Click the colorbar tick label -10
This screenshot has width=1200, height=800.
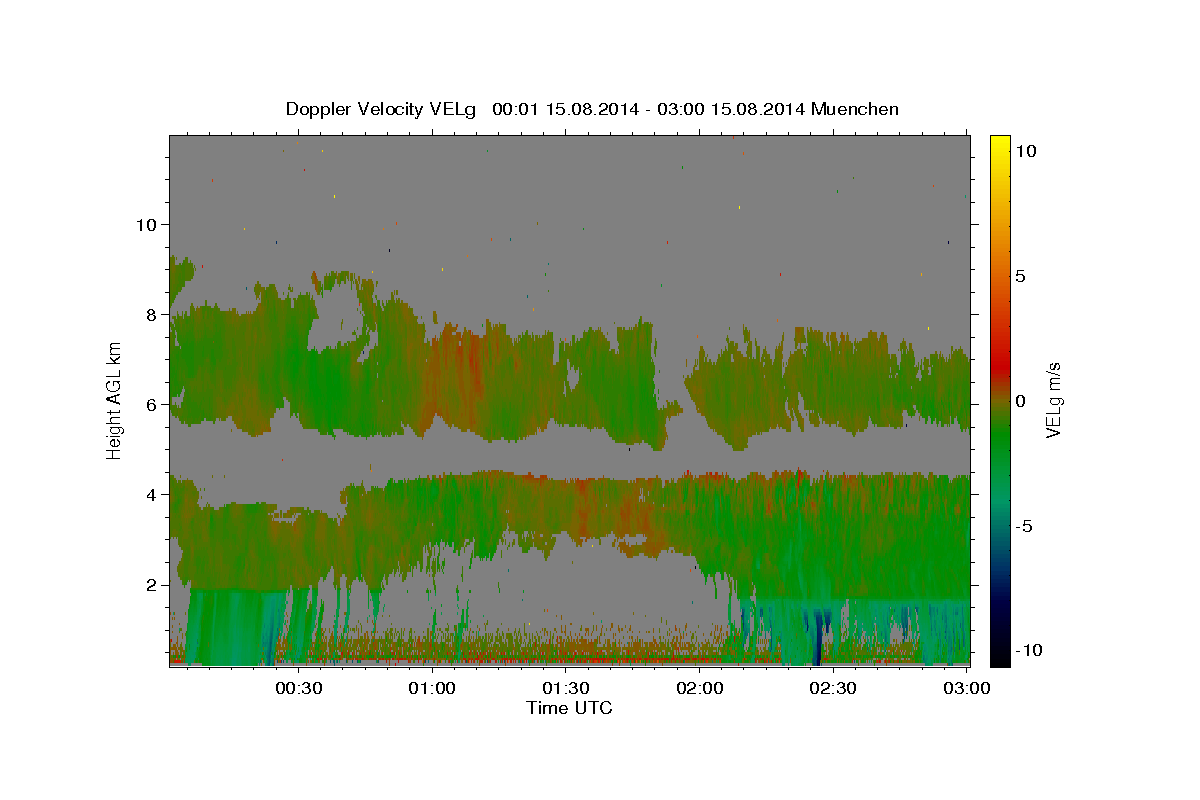[x=1032, y=650]
